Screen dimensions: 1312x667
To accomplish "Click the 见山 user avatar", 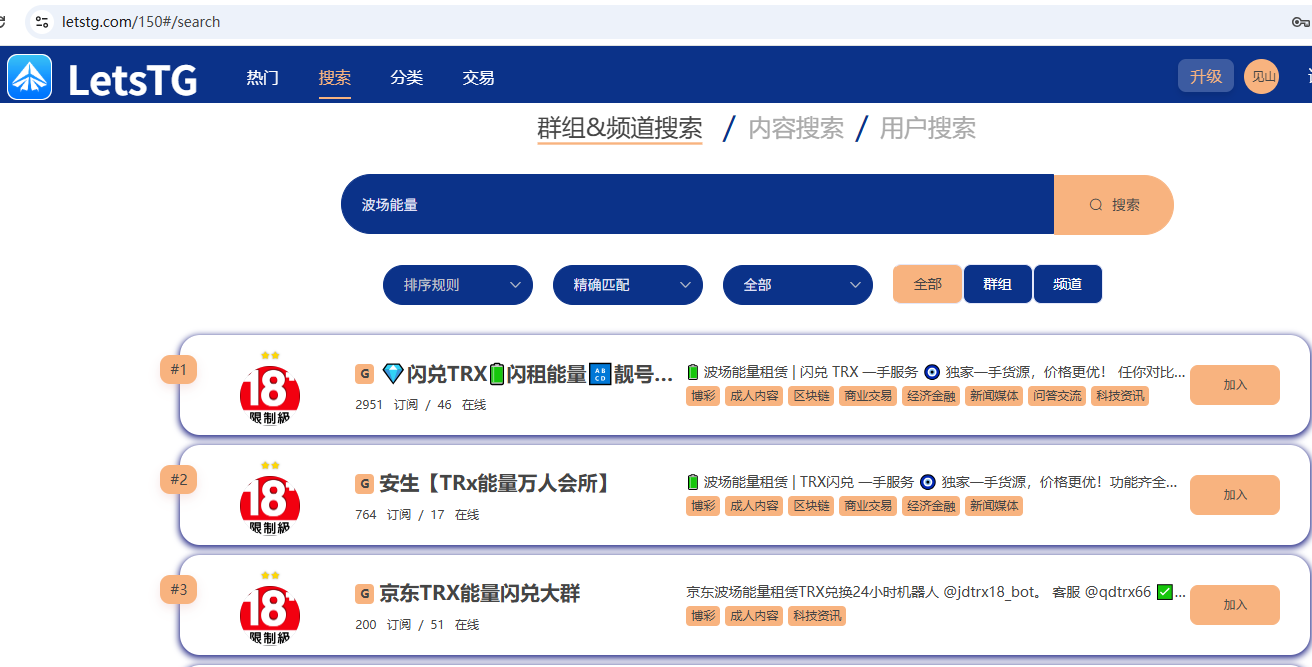I will click(1261, 77).
